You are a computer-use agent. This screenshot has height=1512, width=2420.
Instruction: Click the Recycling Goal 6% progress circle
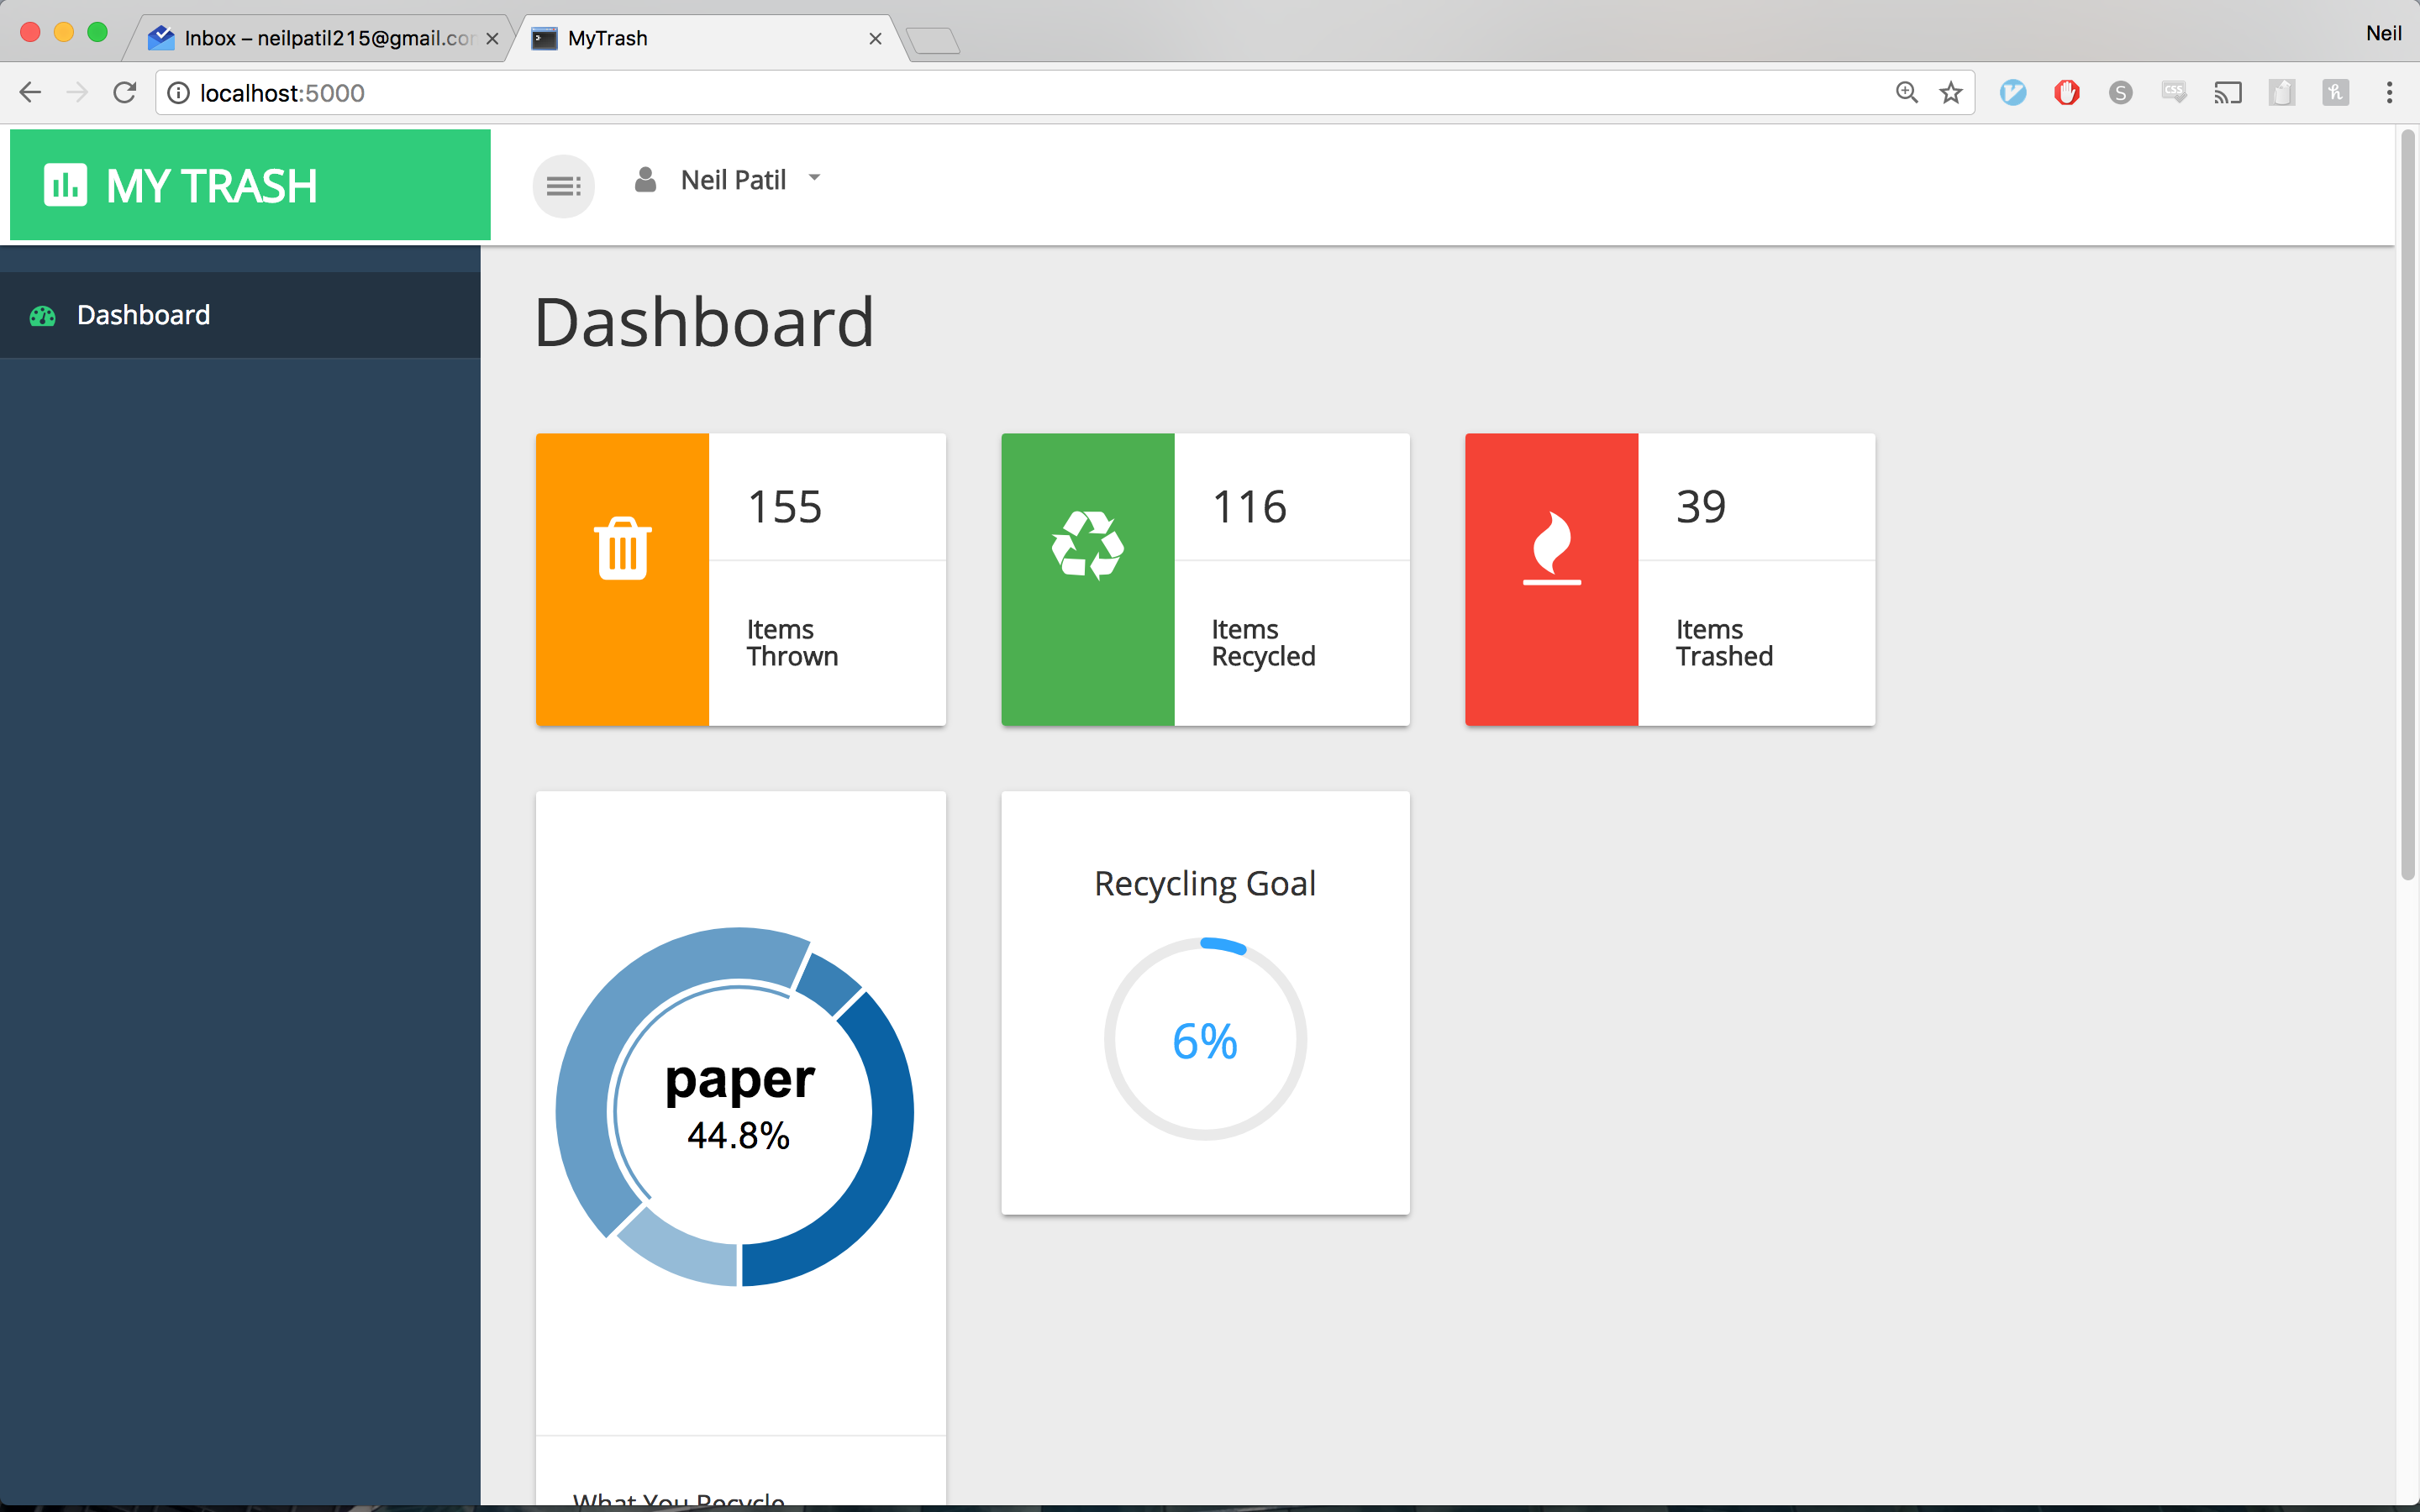[1205, 1040]
